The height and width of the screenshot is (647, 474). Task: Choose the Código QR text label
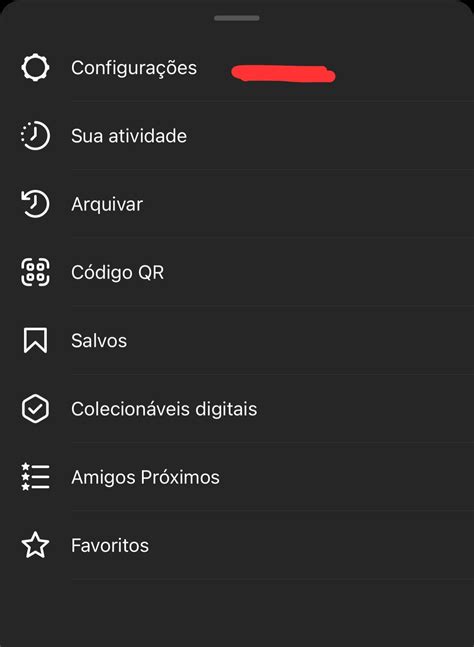coord(118,272)
